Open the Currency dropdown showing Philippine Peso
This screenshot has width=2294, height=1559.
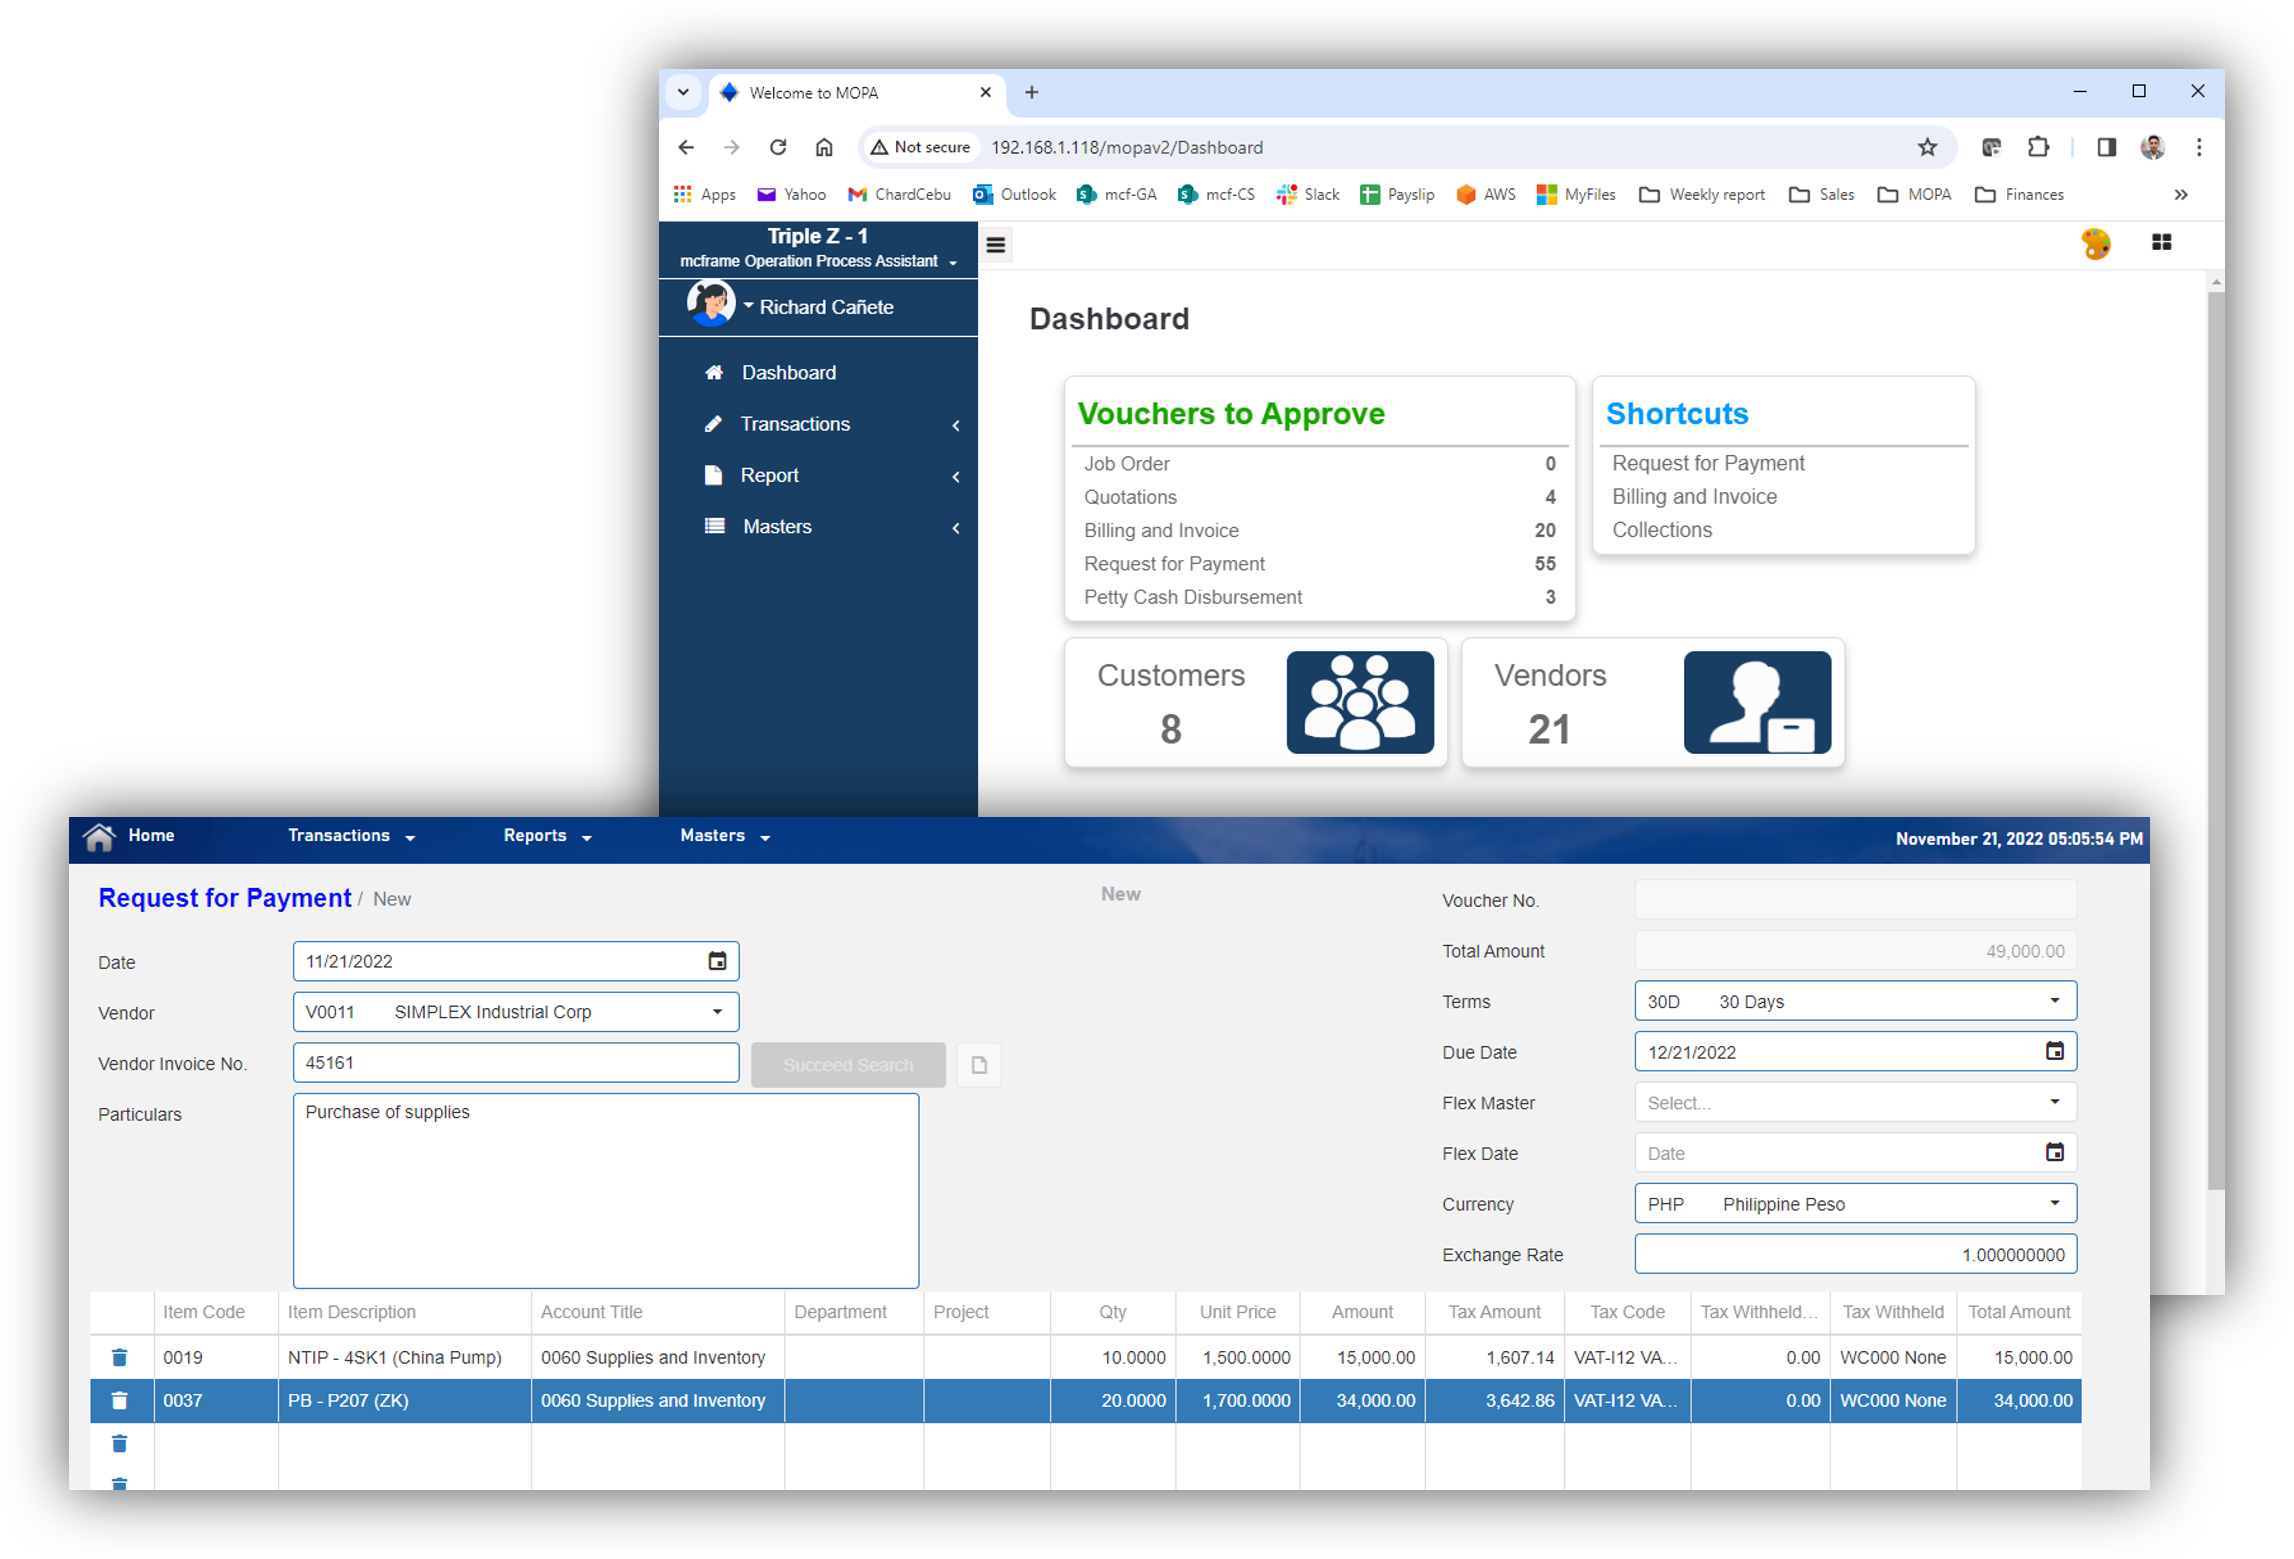pyautogui.click(x=1854, y=1203)
